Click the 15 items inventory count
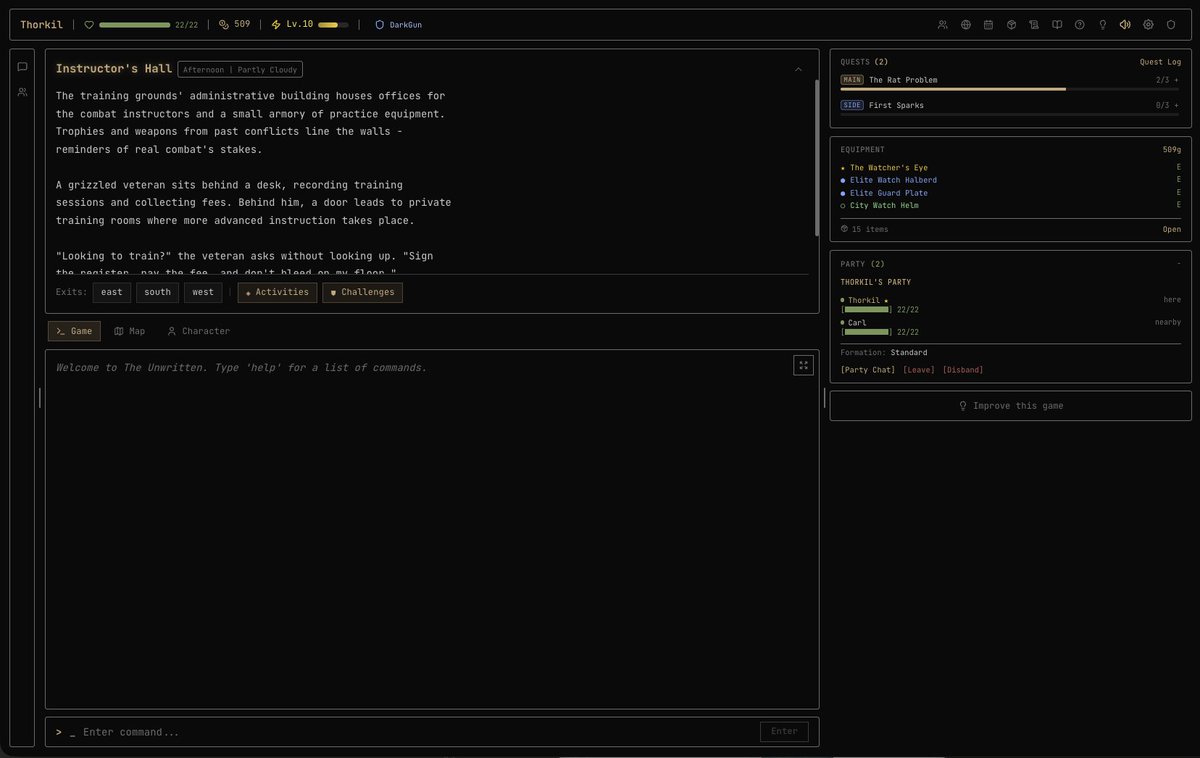The height and width of the screenshot is (758, 1200). pos(864,229)
